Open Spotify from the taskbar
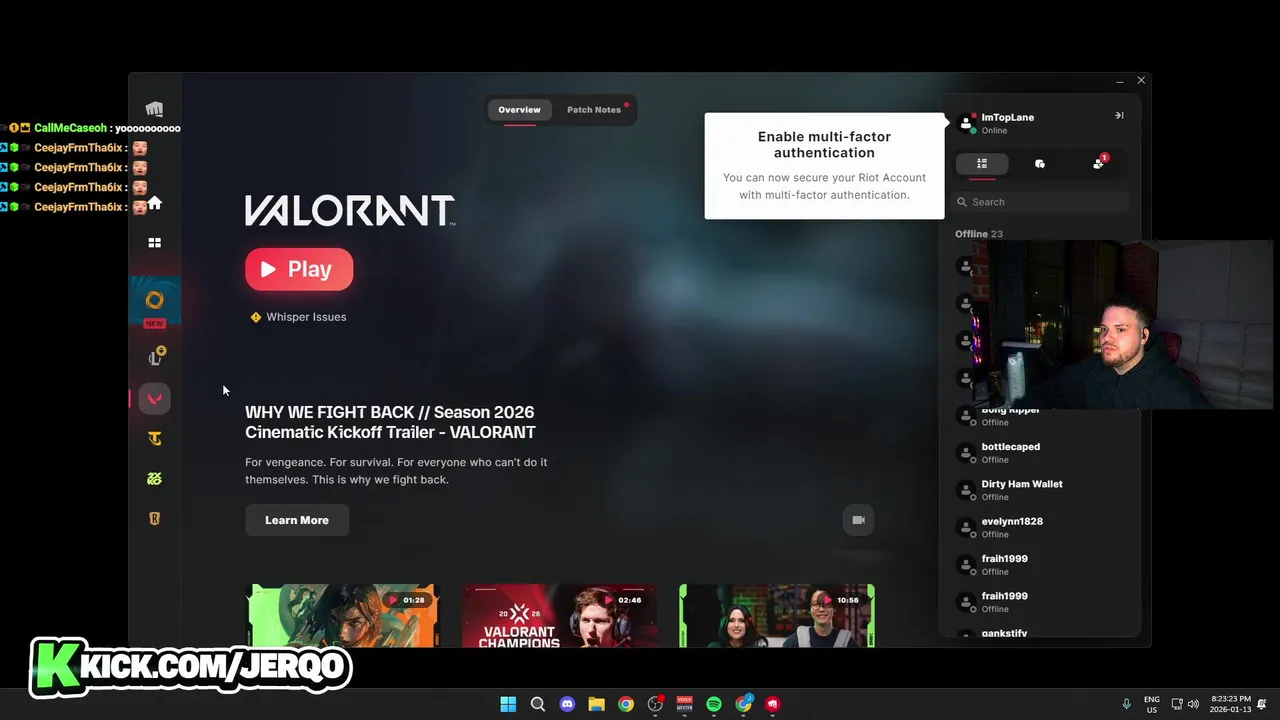This screenshot has width=1280, height=720. click(x=714, y=704)
